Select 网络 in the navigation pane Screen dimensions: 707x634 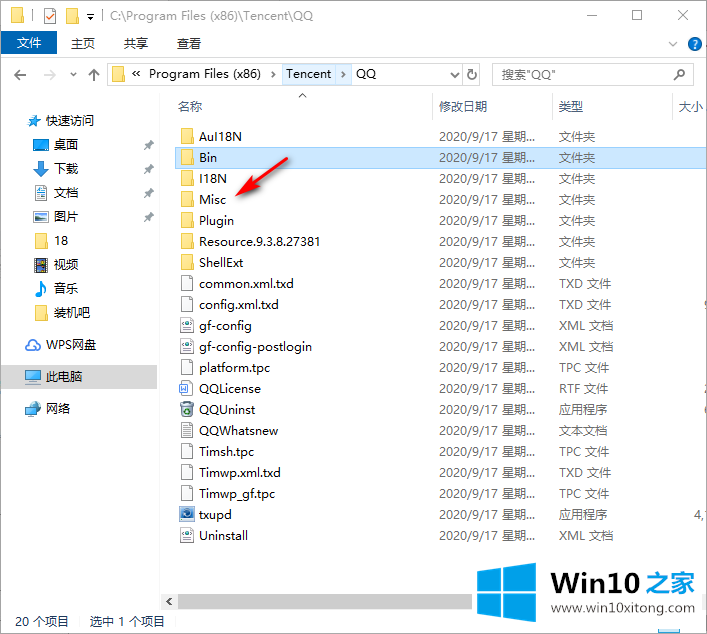point(58,409)
